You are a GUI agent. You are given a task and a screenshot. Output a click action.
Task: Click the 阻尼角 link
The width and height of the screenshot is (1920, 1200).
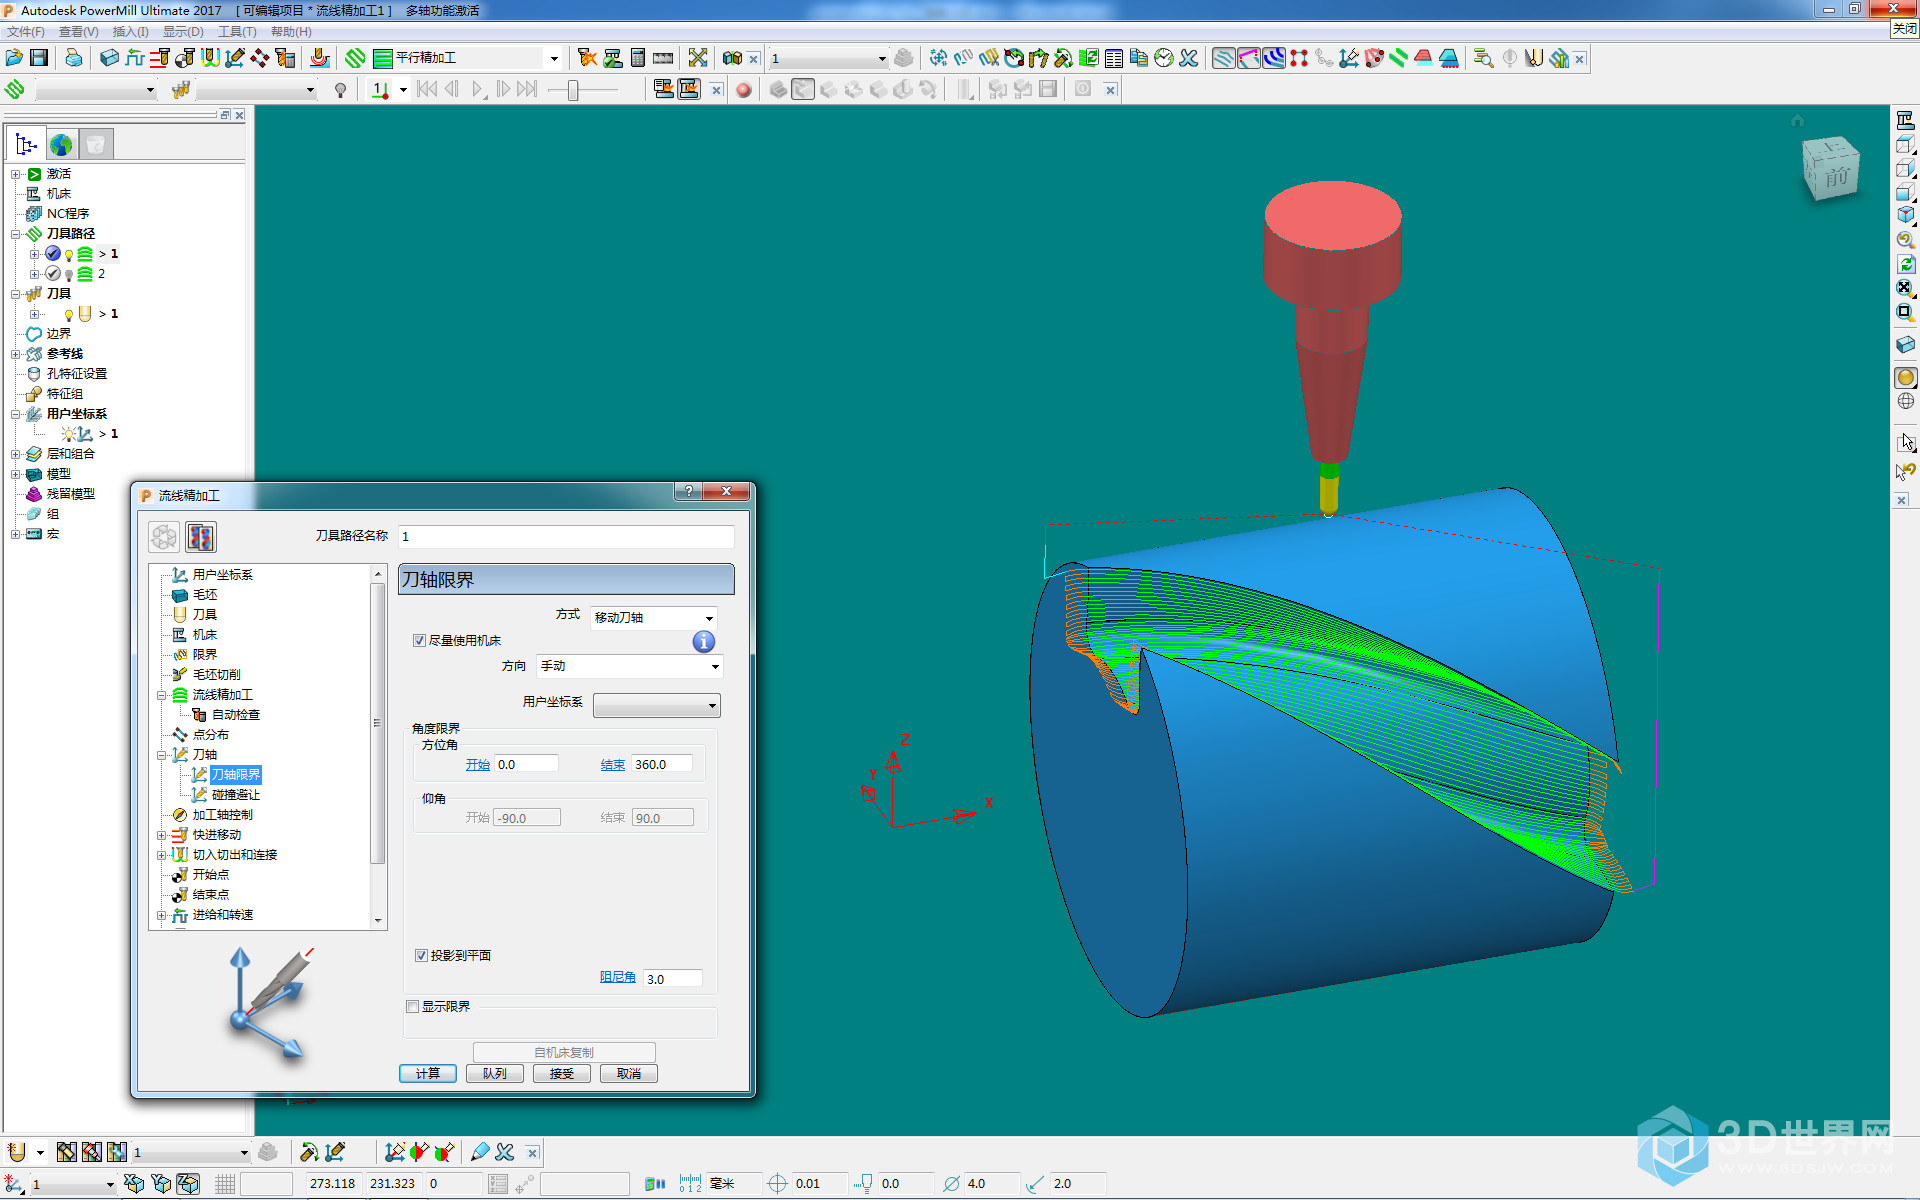click(618, 977)
